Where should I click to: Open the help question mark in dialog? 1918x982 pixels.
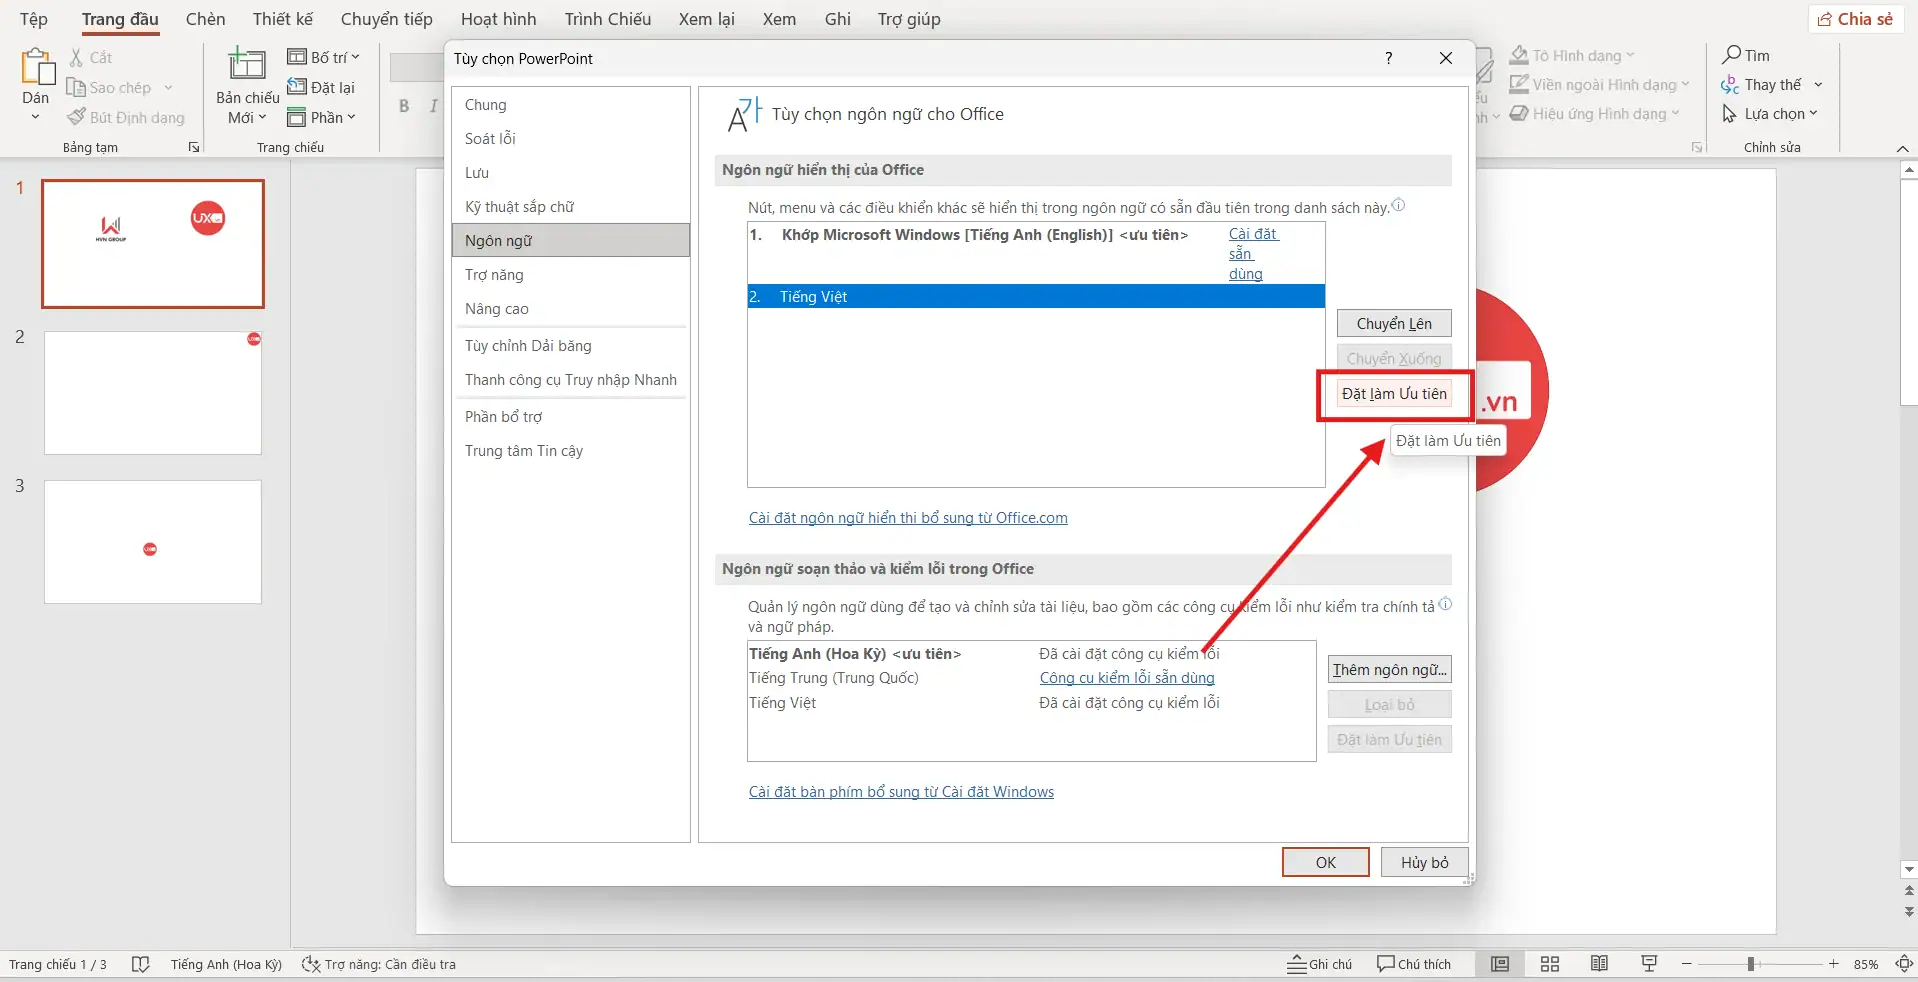coord(1388,58)
